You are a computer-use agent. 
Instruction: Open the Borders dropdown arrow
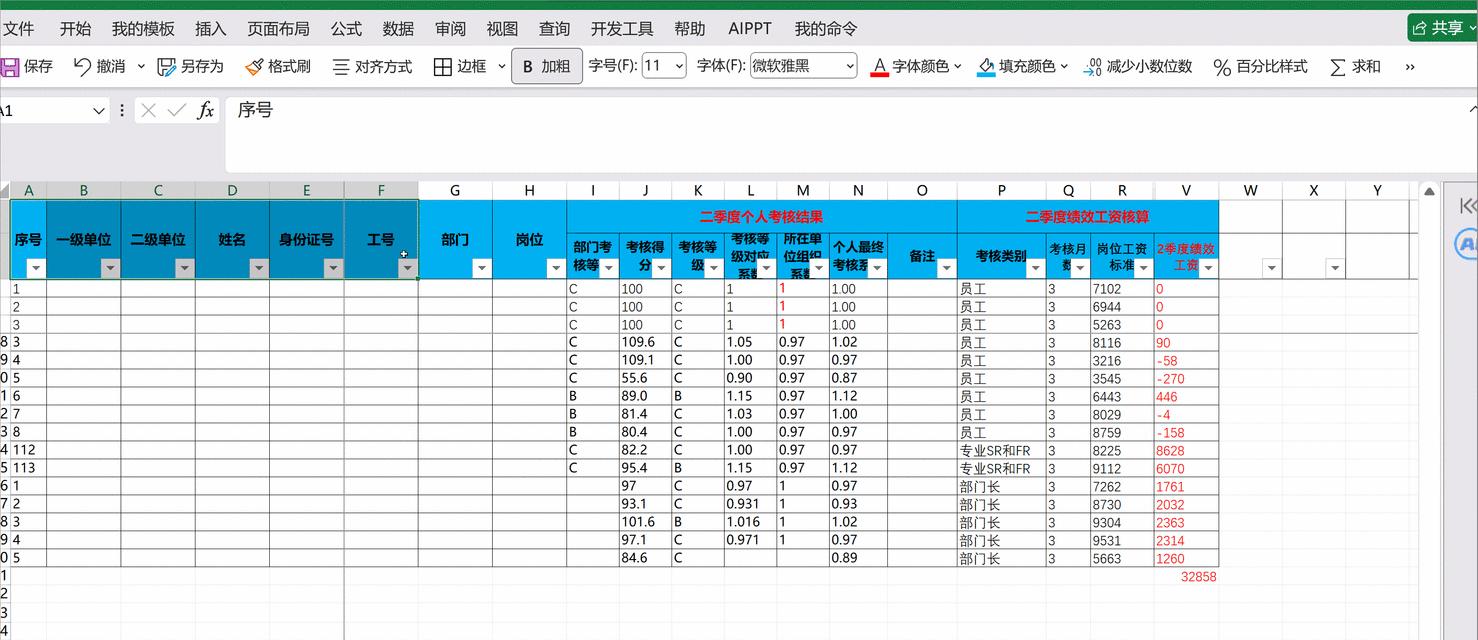pos(502,67)
